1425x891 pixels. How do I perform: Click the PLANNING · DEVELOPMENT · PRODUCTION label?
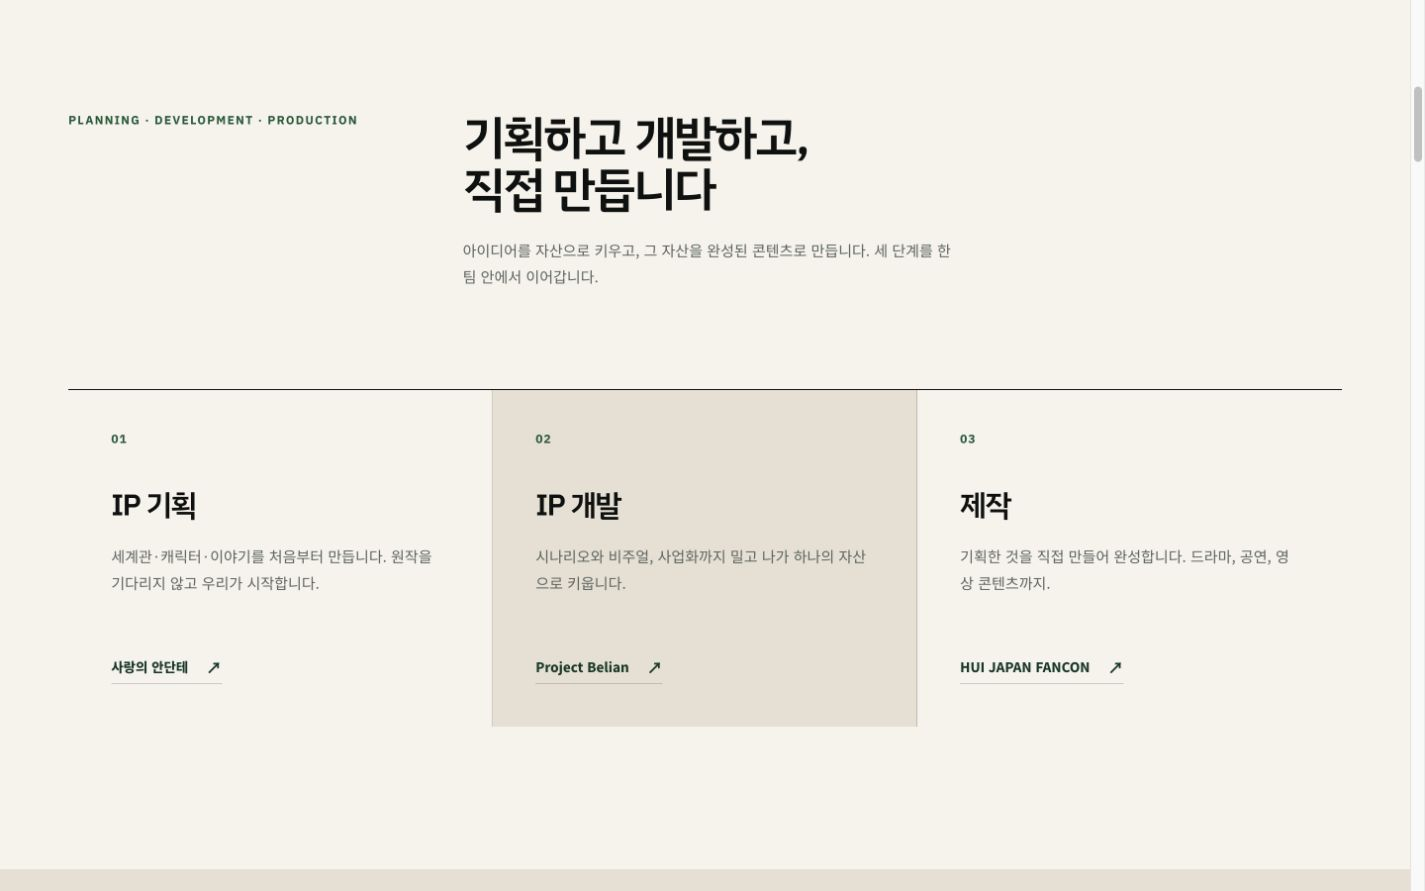tap(213, 120)
